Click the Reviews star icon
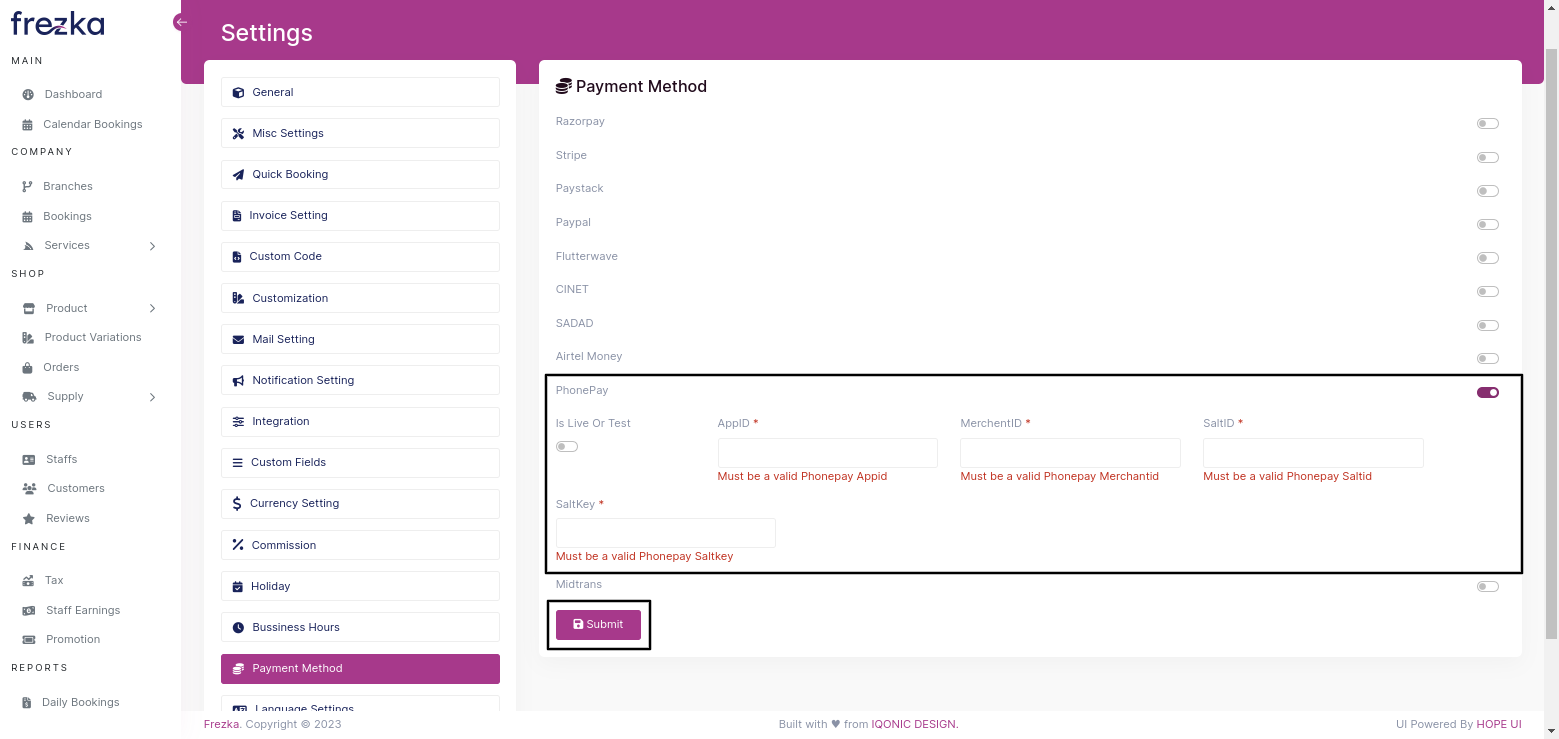Screen dimensions: 1559x739 coord(28,519)
